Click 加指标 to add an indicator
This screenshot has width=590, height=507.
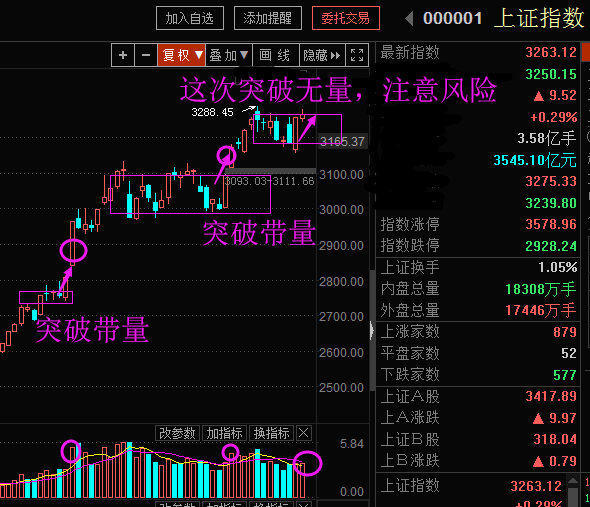pyautogui.click(x=225, y=433)
